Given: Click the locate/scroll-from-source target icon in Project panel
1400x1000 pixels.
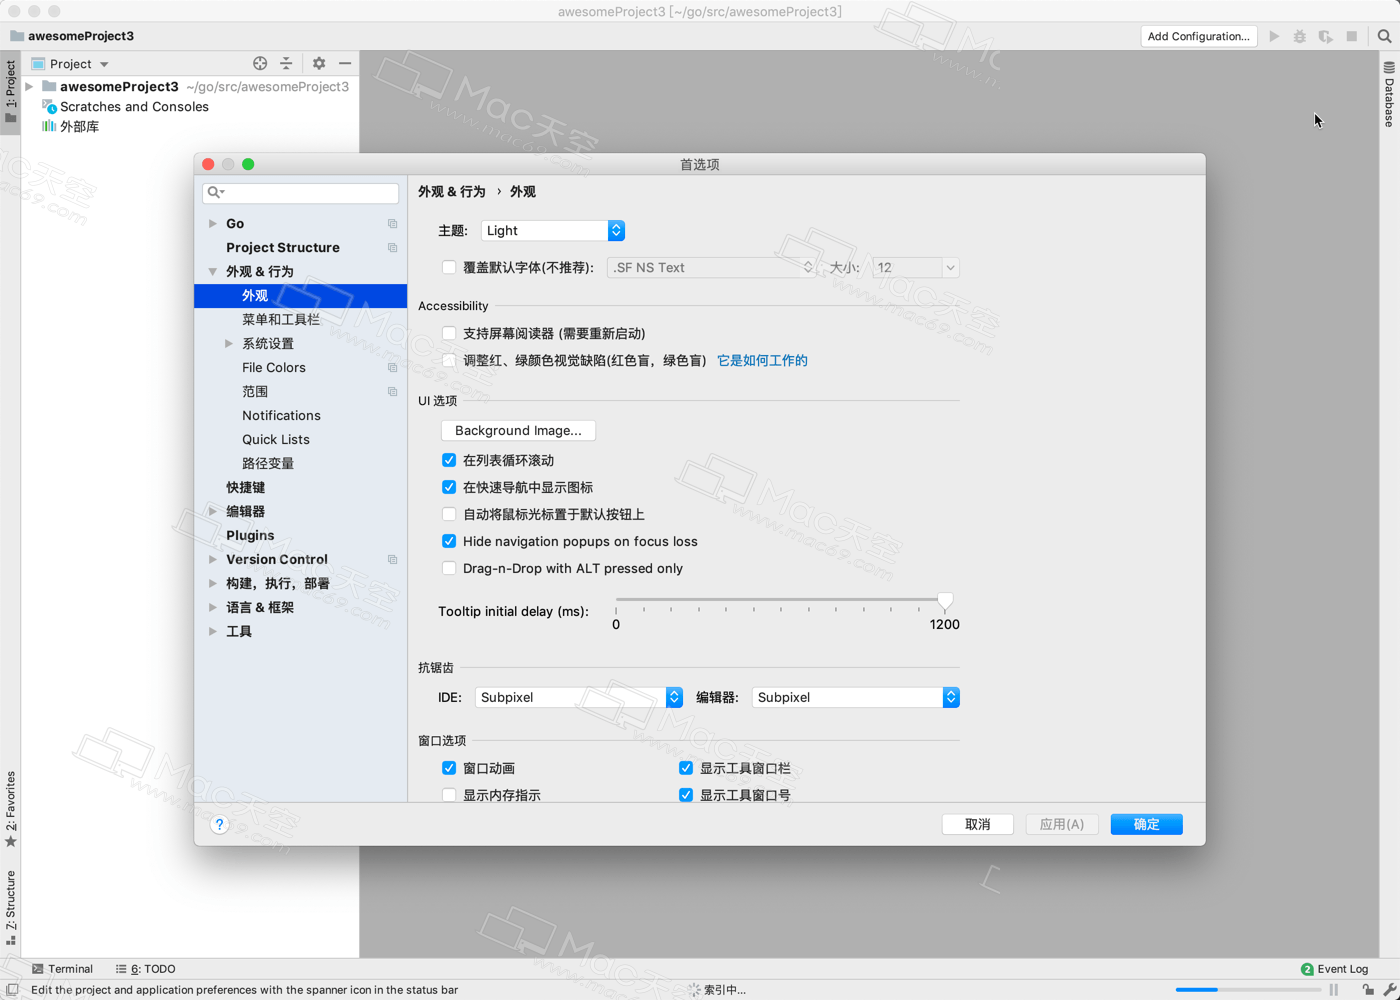Looking at the screenshot, I should pyautogui.click(x=260, y=63).
